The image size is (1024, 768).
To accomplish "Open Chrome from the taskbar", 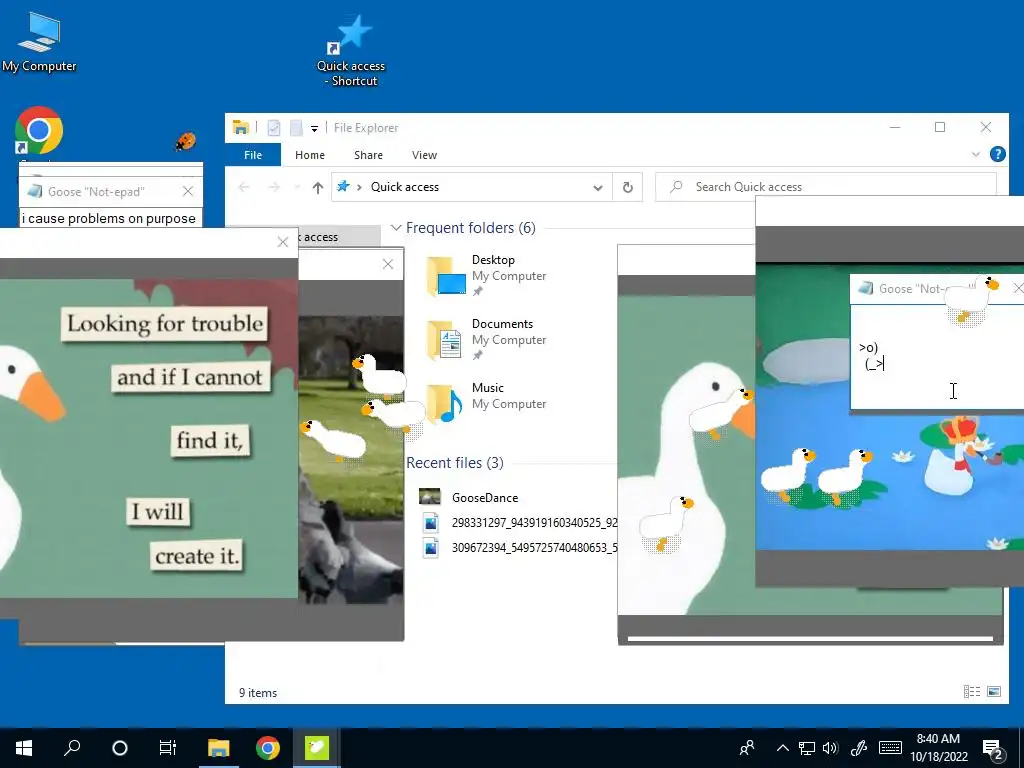I will [x=268, y=748].
